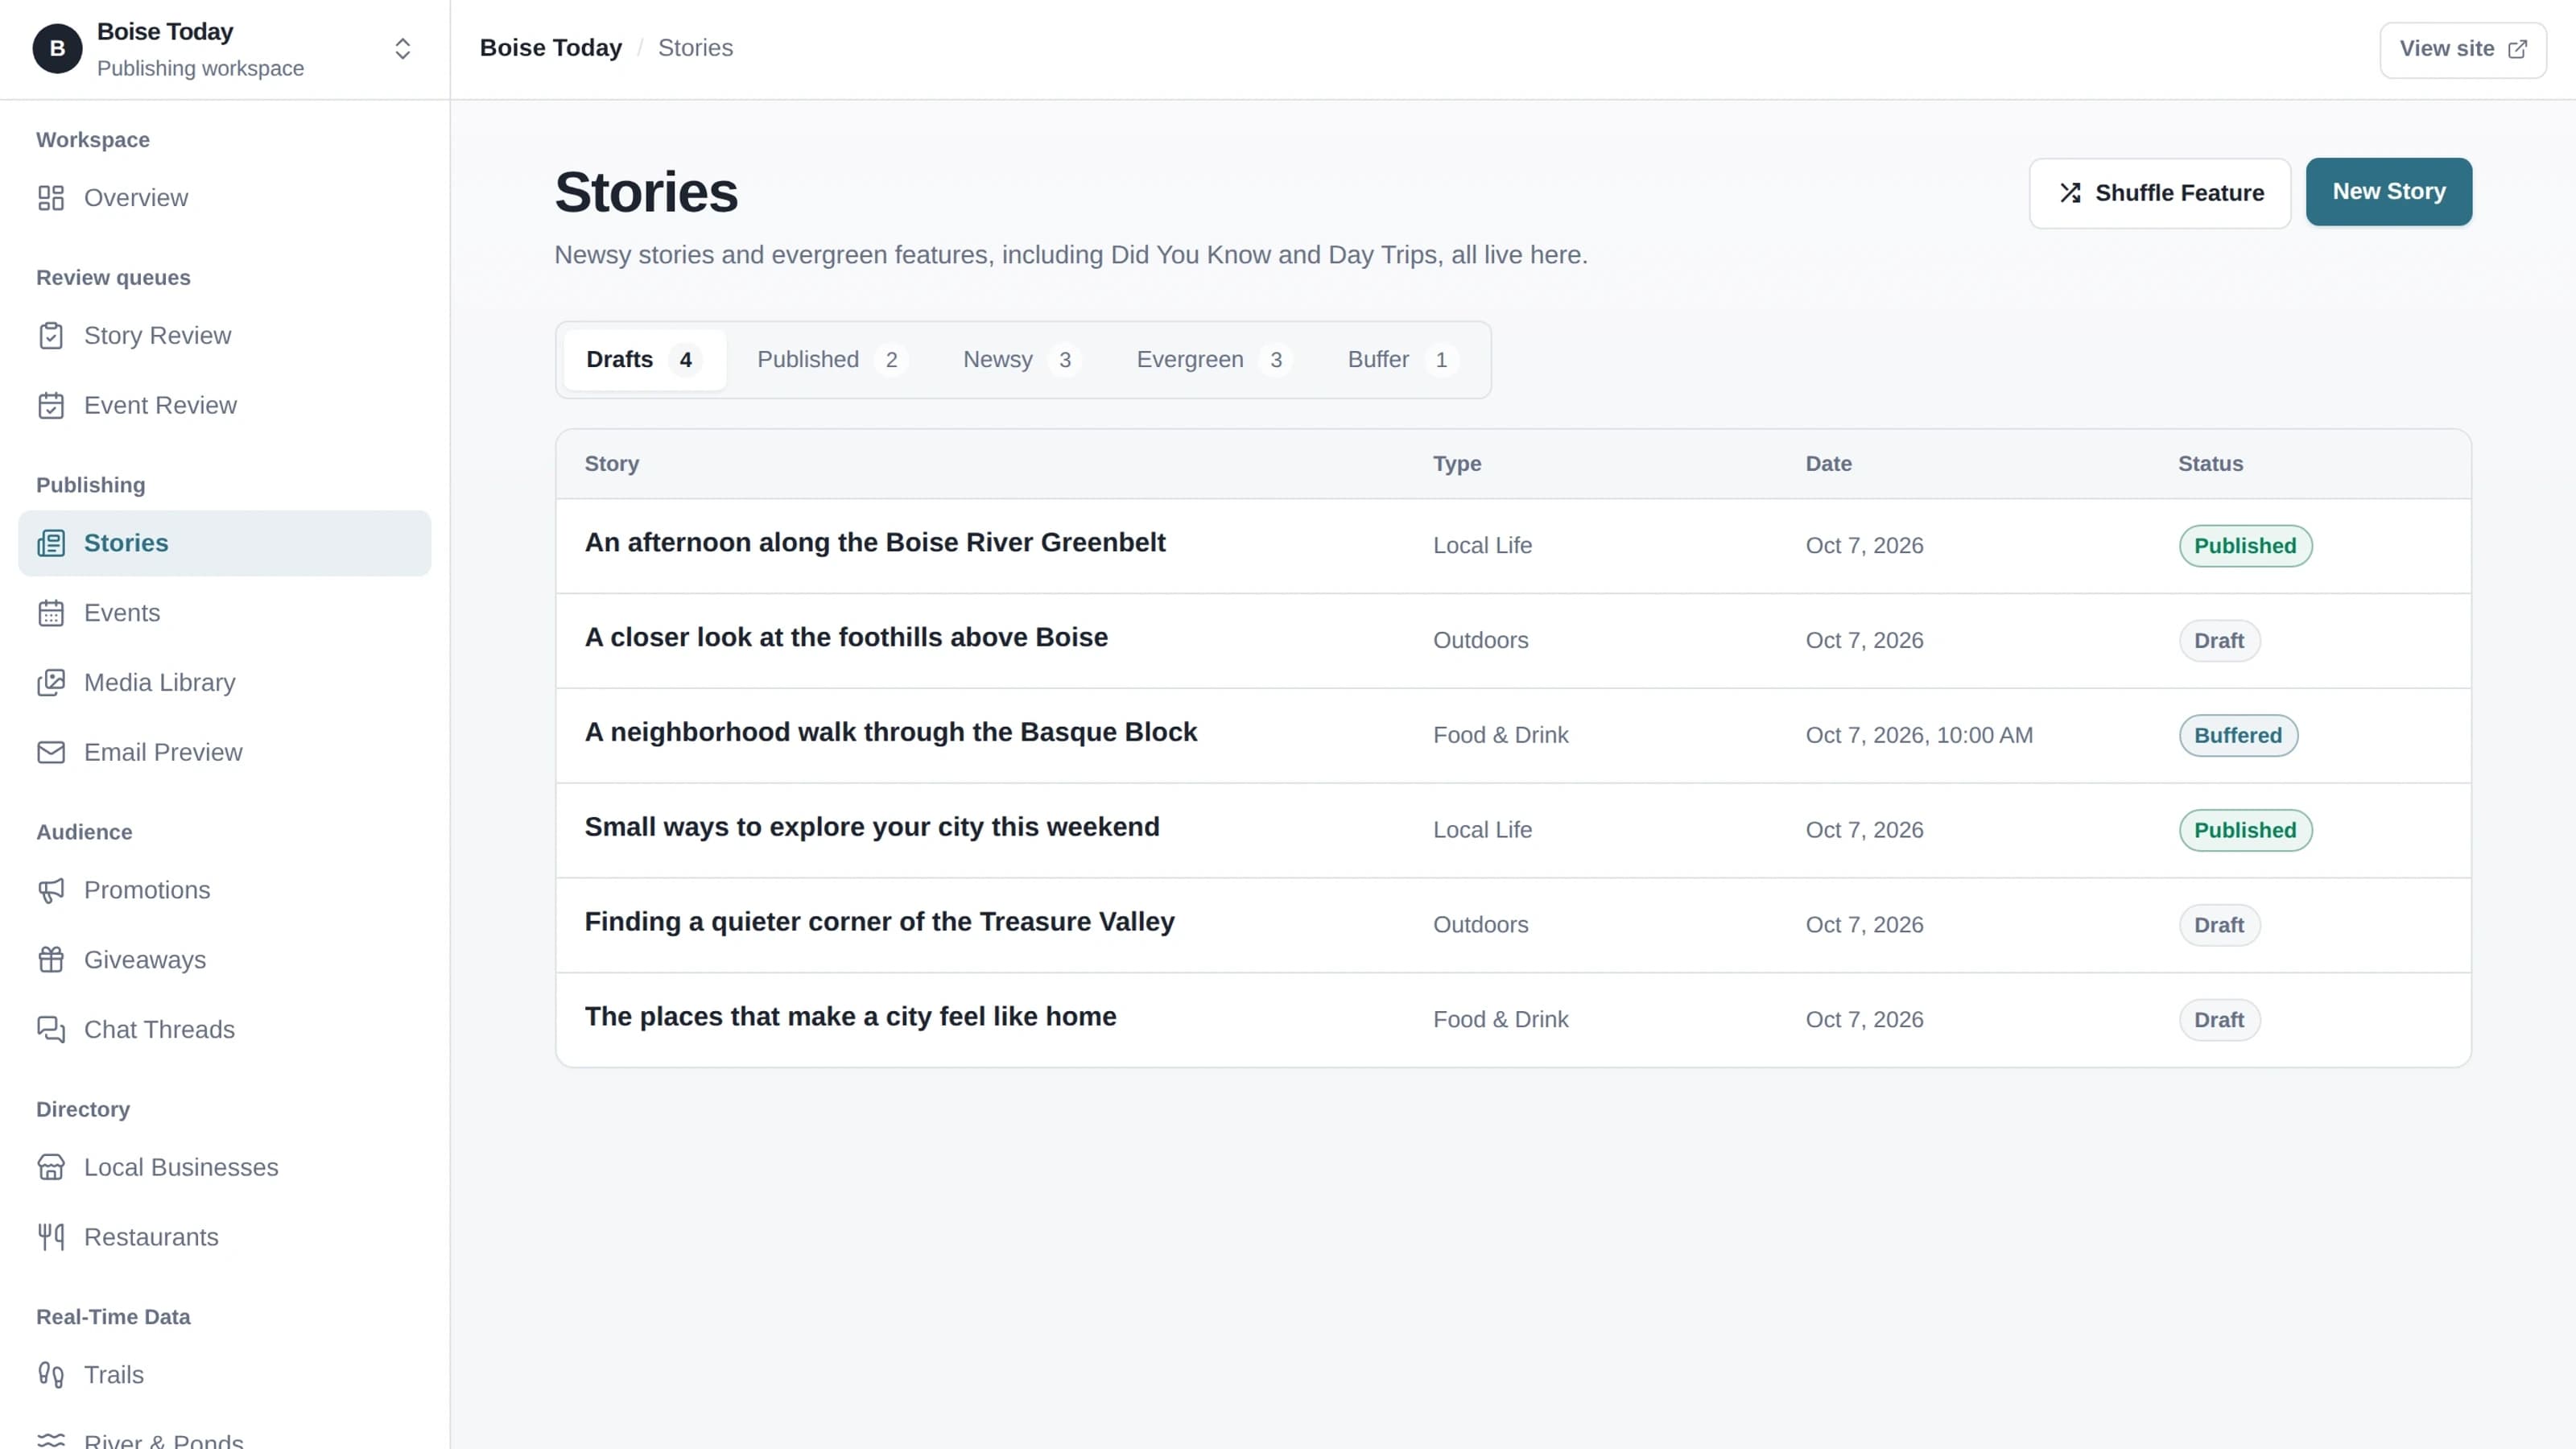The image size is (2576, 1449).
Task: Click the 'Oct 7, 2026, 10:00 AM' date cell
Action: click(1919, 736)
